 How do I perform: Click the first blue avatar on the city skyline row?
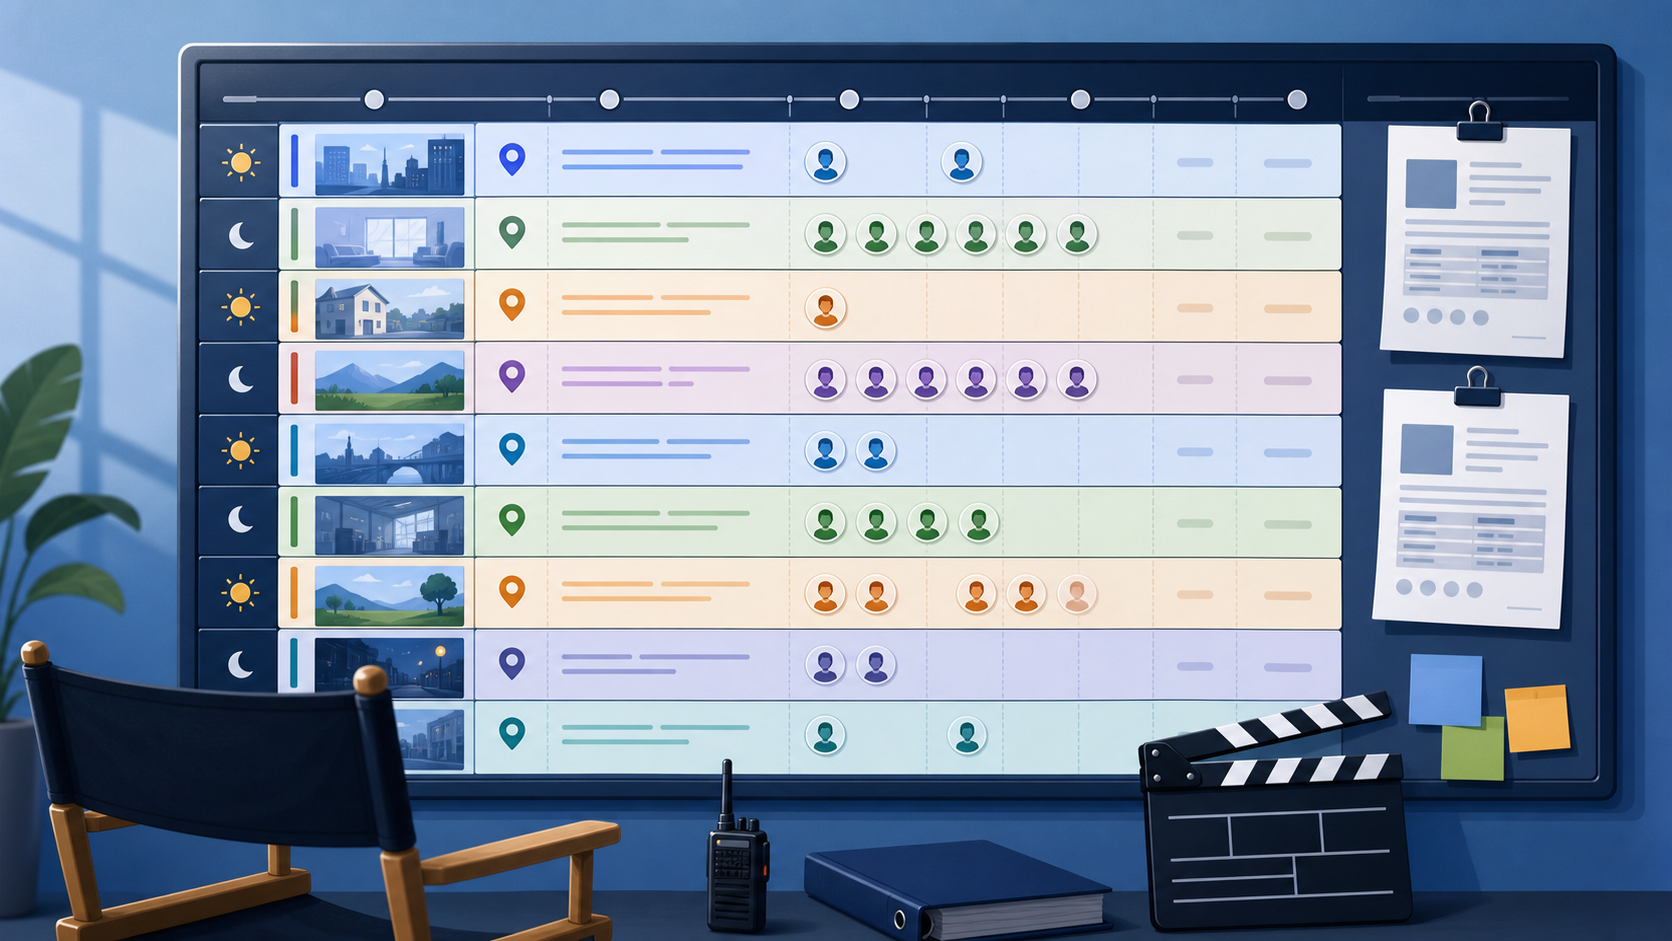point(826,162)
